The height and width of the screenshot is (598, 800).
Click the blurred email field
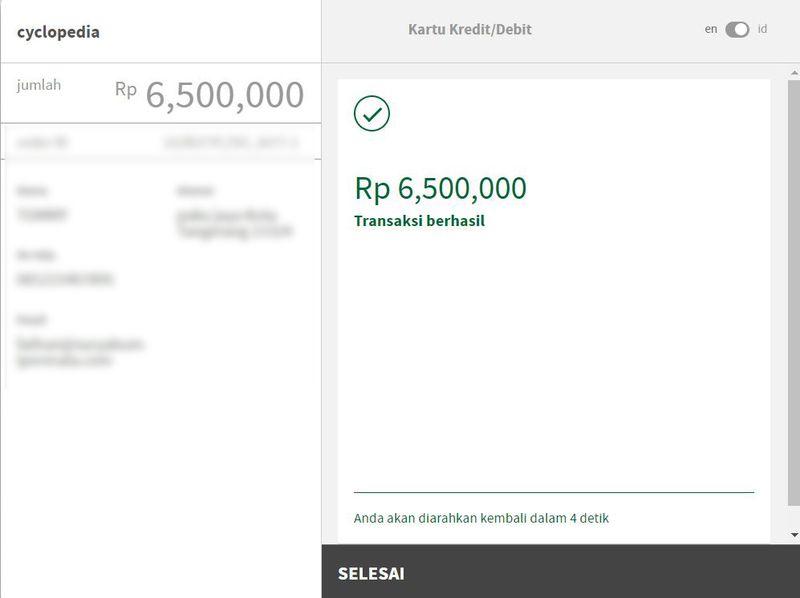pyautogui.click(x=80, y=351)
